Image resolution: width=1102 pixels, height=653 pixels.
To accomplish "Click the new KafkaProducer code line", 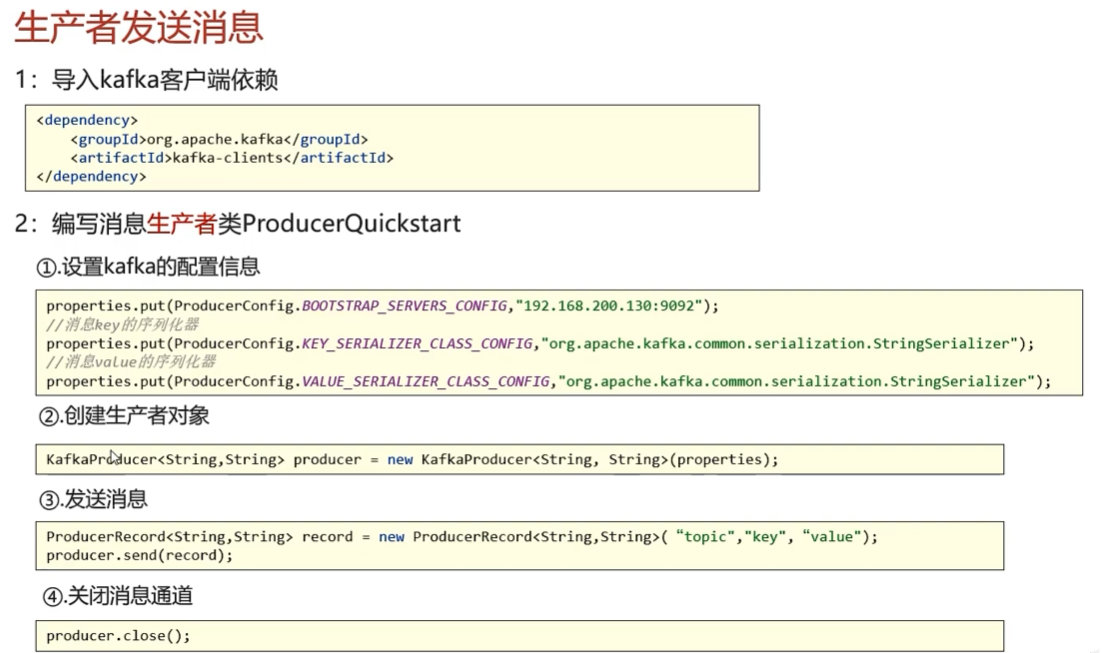I will point(413,460).
